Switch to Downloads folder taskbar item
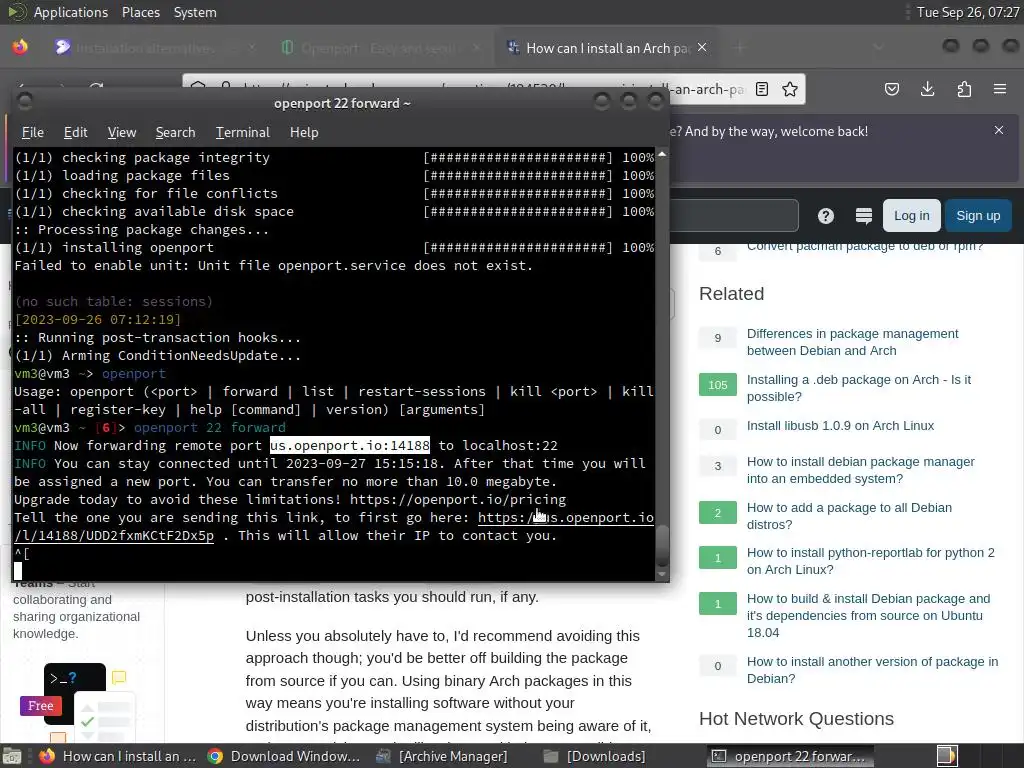The height and width of the screenshot is (768, 1024). click(596, 756)
